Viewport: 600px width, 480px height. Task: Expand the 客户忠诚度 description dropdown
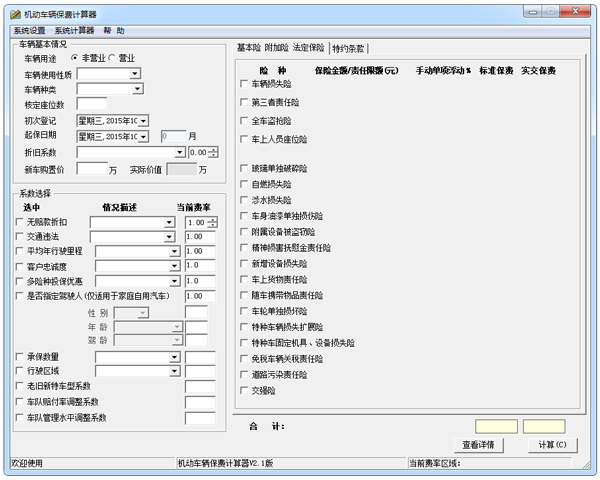pyautogui.click(x=174, y=266)
